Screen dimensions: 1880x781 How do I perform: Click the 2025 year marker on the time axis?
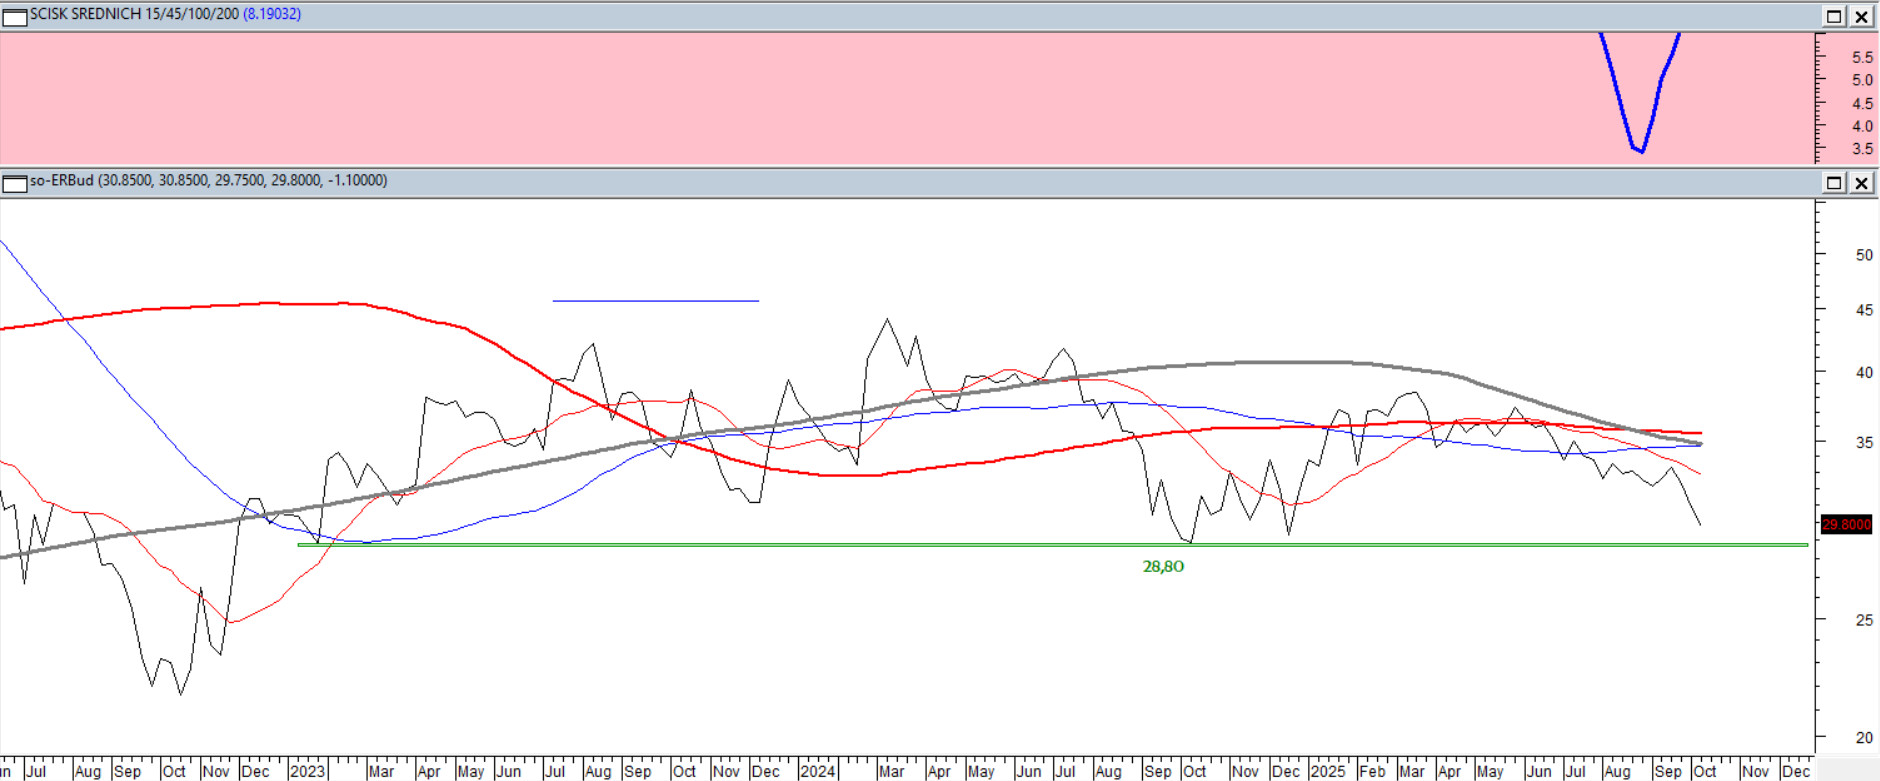[x=1327, y=771]
